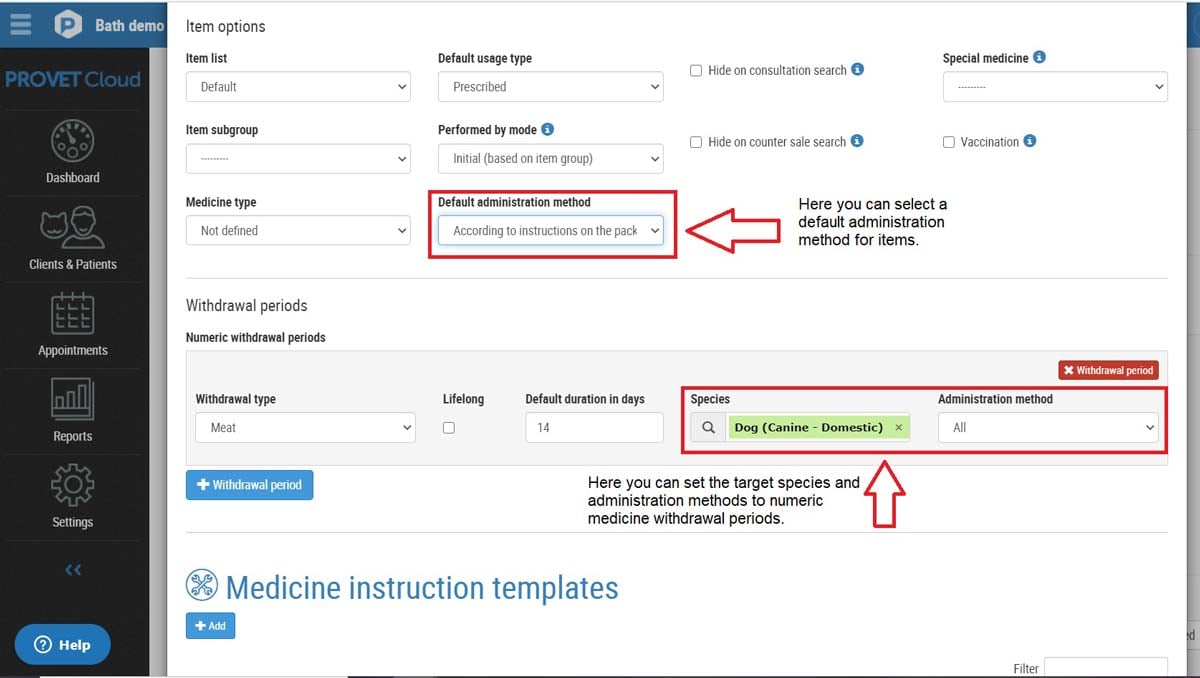Click the blue Withdrawal period add button

pyautogui.click(x=249, y=485)
